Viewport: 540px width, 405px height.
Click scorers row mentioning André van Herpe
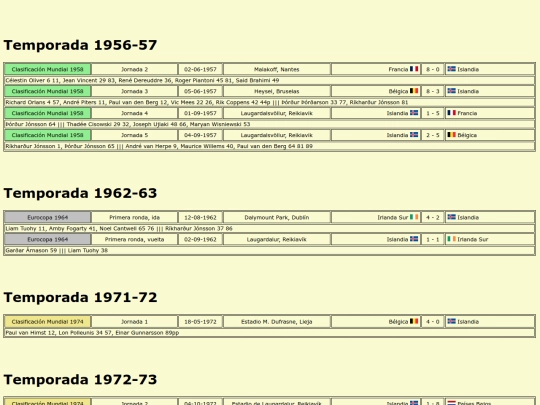coord(270,146)
